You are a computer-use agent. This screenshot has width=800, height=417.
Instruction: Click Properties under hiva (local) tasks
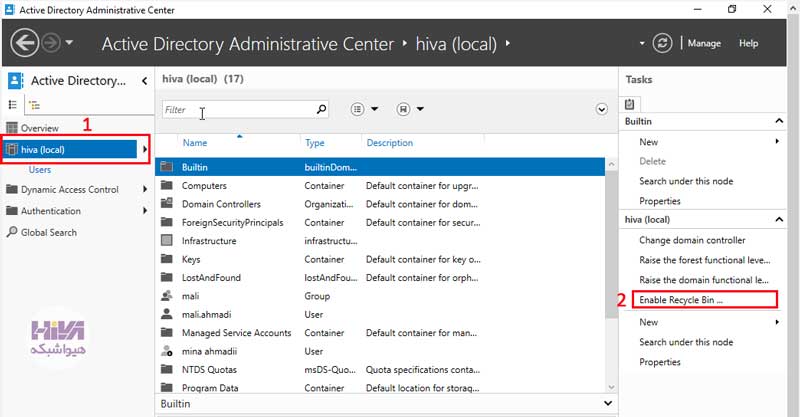[x=660, y=362]
